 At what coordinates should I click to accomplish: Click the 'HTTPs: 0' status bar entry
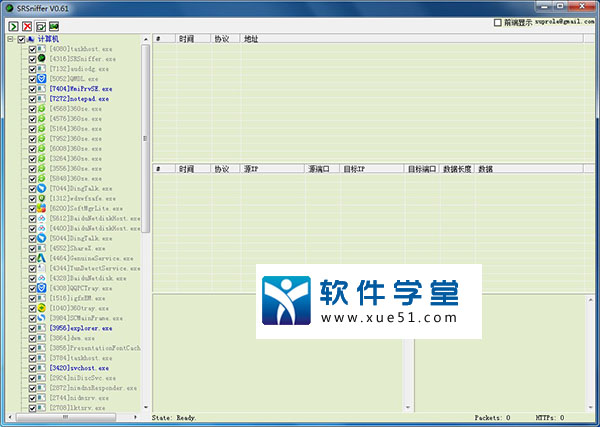point(550,418)
